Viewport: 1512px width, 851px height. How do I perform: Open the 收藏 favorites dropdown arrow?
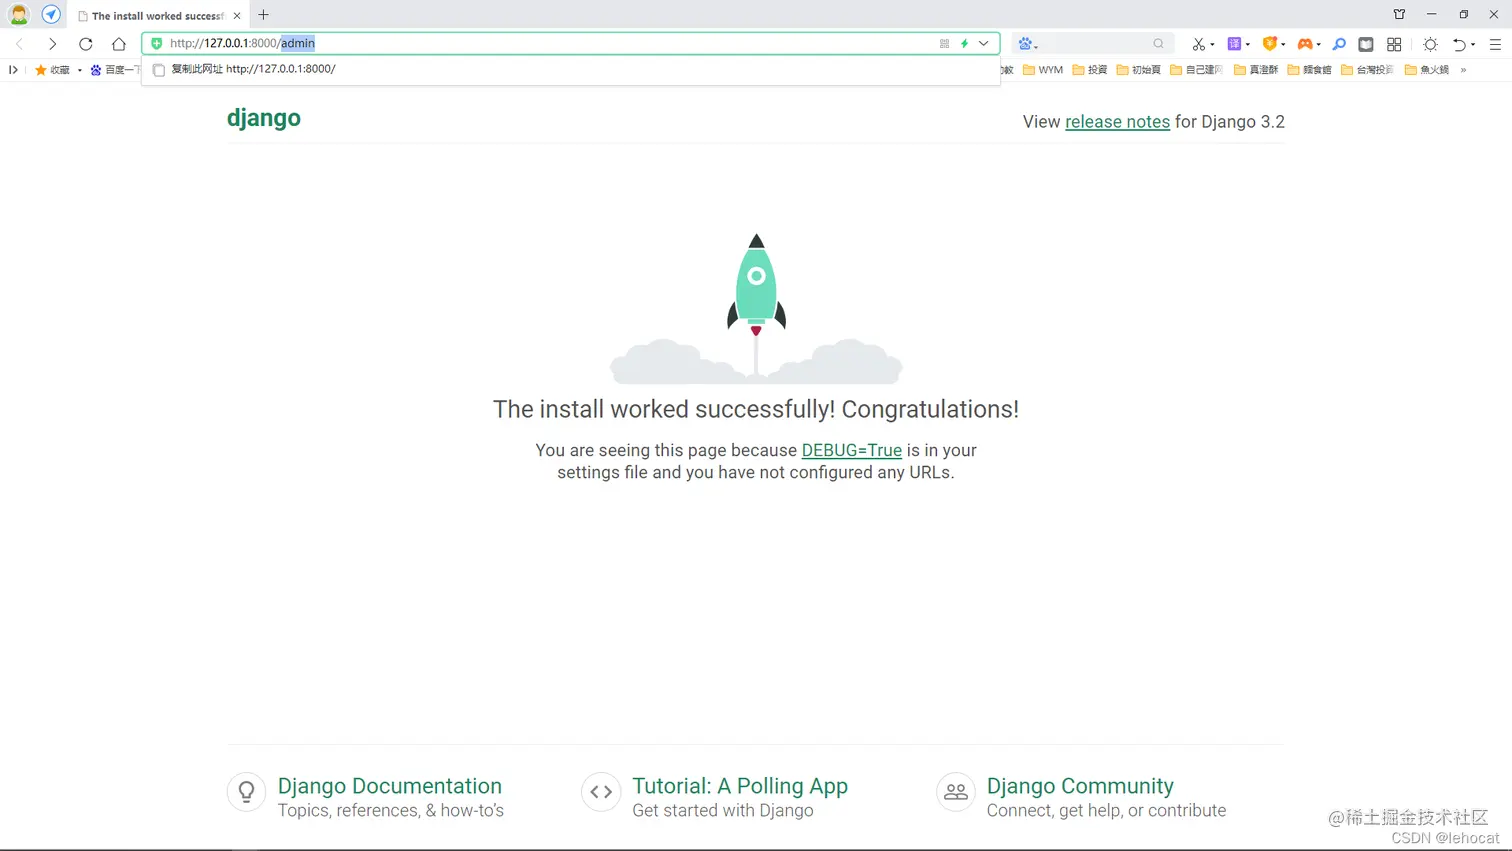(80, 70)
